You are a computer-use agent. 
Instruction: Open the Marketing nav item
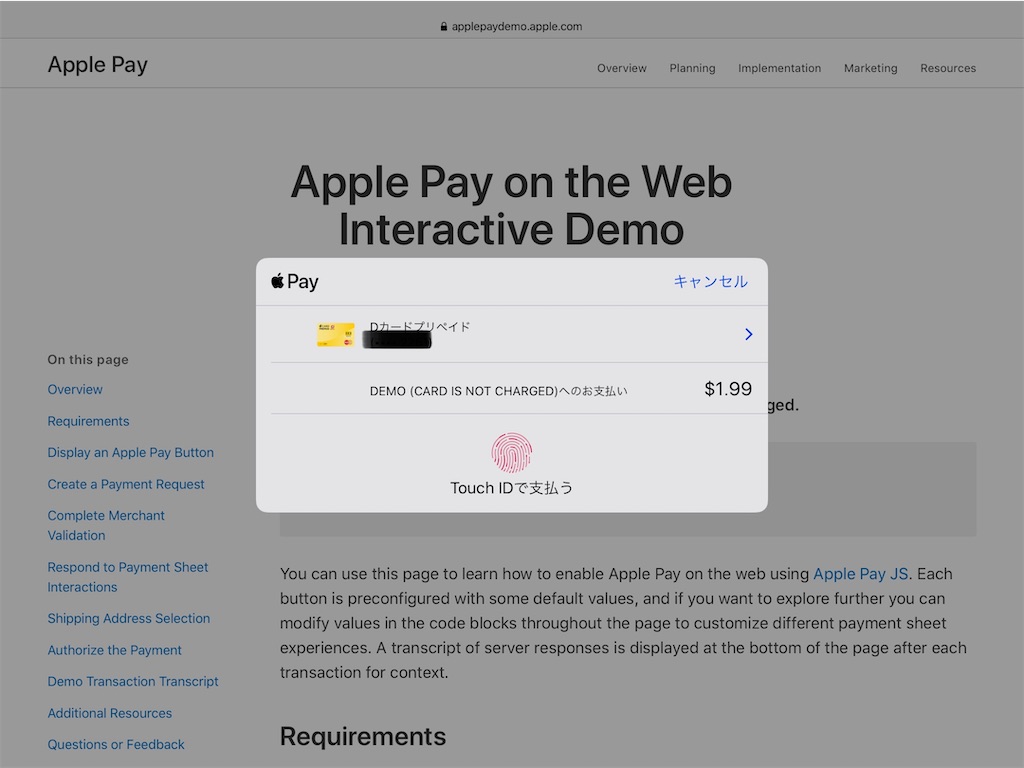tap(871, 68)
